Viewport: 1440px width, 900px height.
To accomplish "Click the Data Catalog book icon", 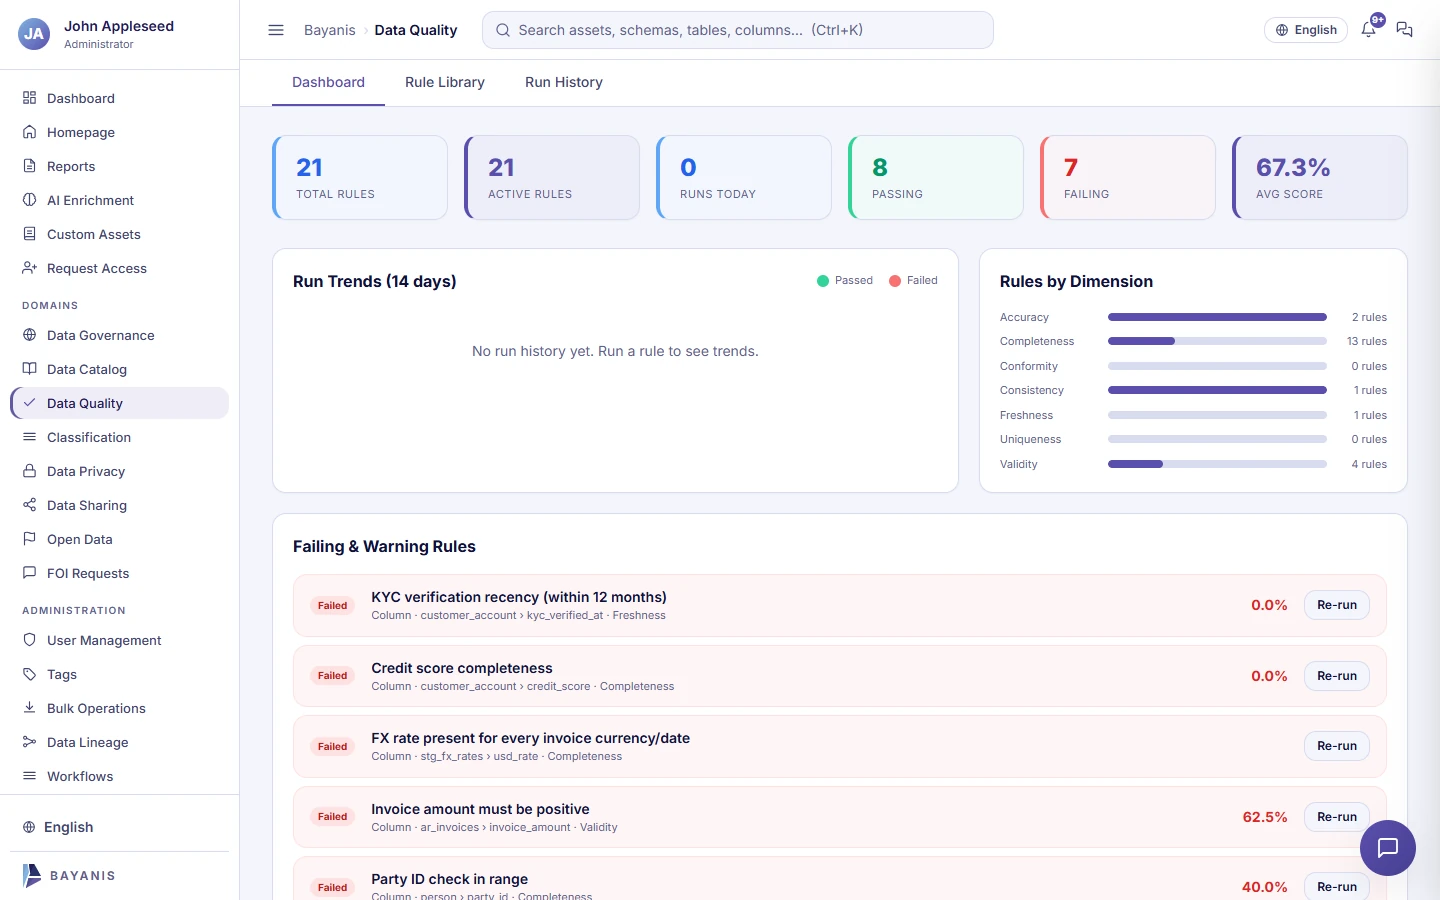I will pyautogui.click(x=30, y=369).
